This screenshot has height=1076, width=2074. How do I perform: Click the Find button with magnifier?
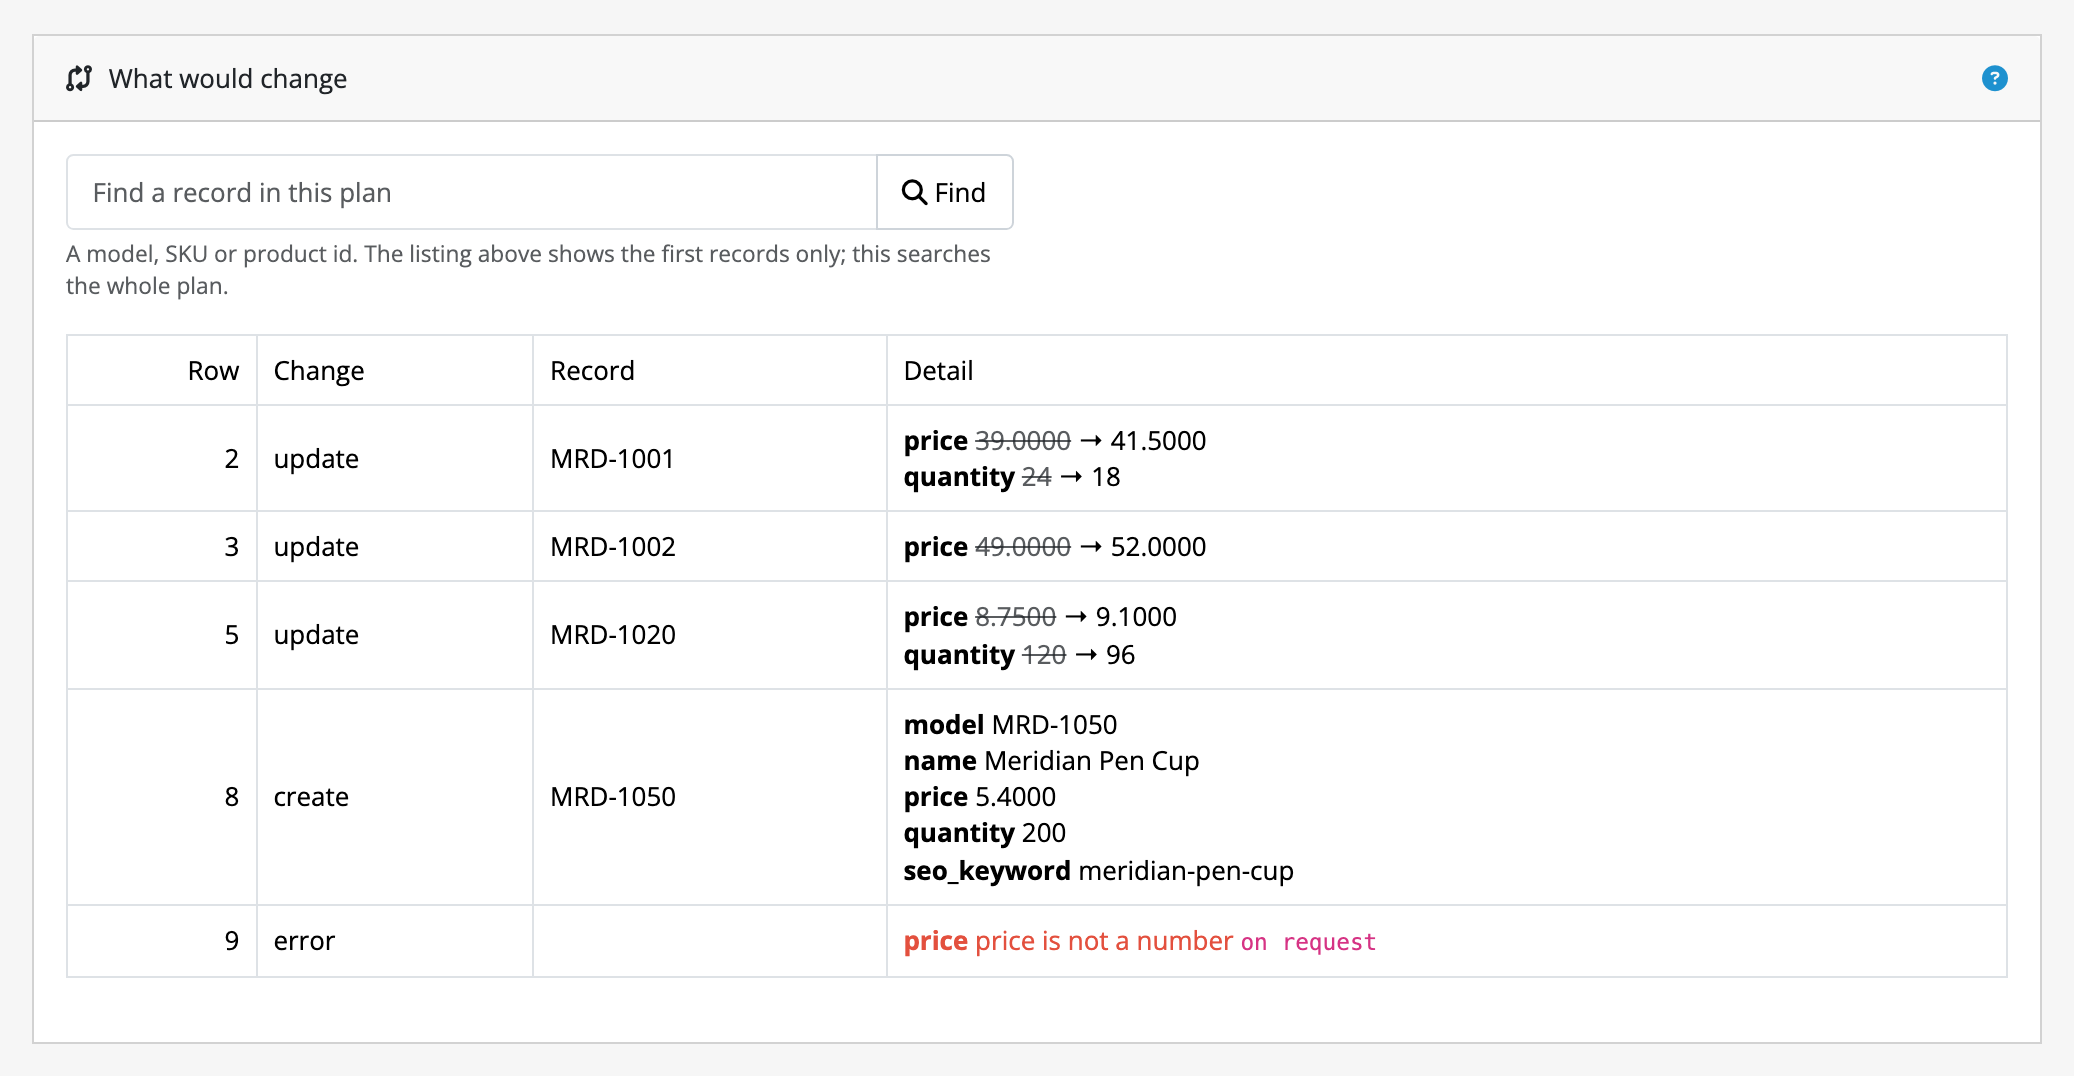click(x=944, y=192)
